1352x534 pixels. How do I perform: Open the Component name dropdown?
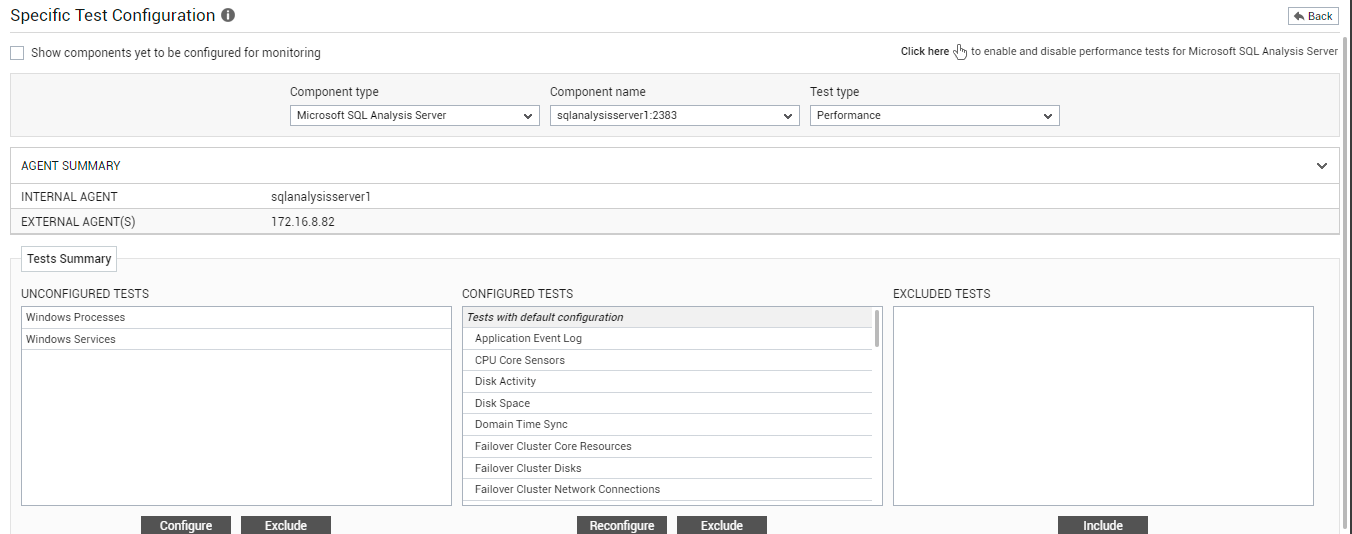tap(675, 116)
